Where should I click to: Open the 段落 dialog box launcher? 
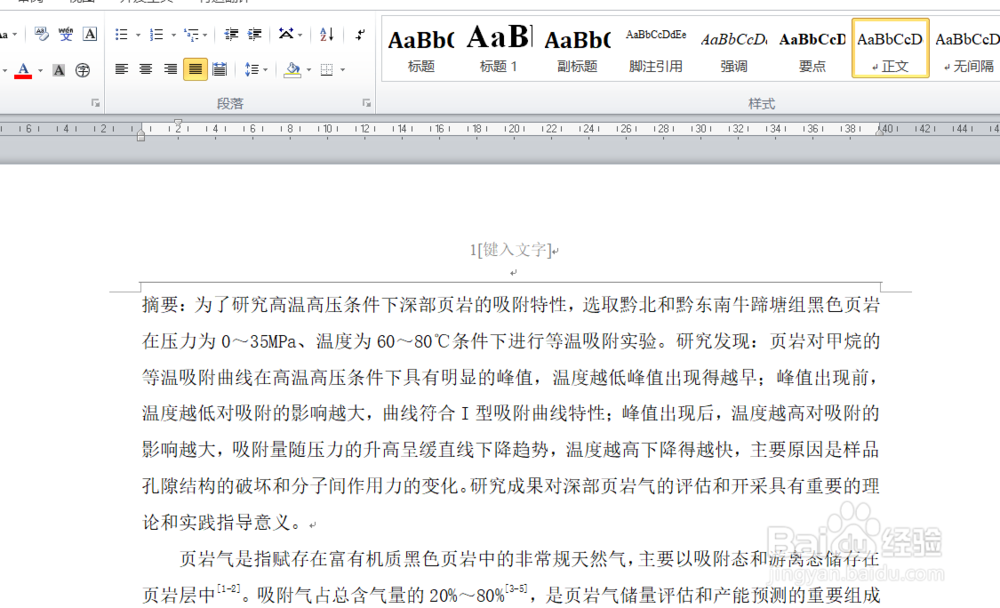click(x=367, y=103)
